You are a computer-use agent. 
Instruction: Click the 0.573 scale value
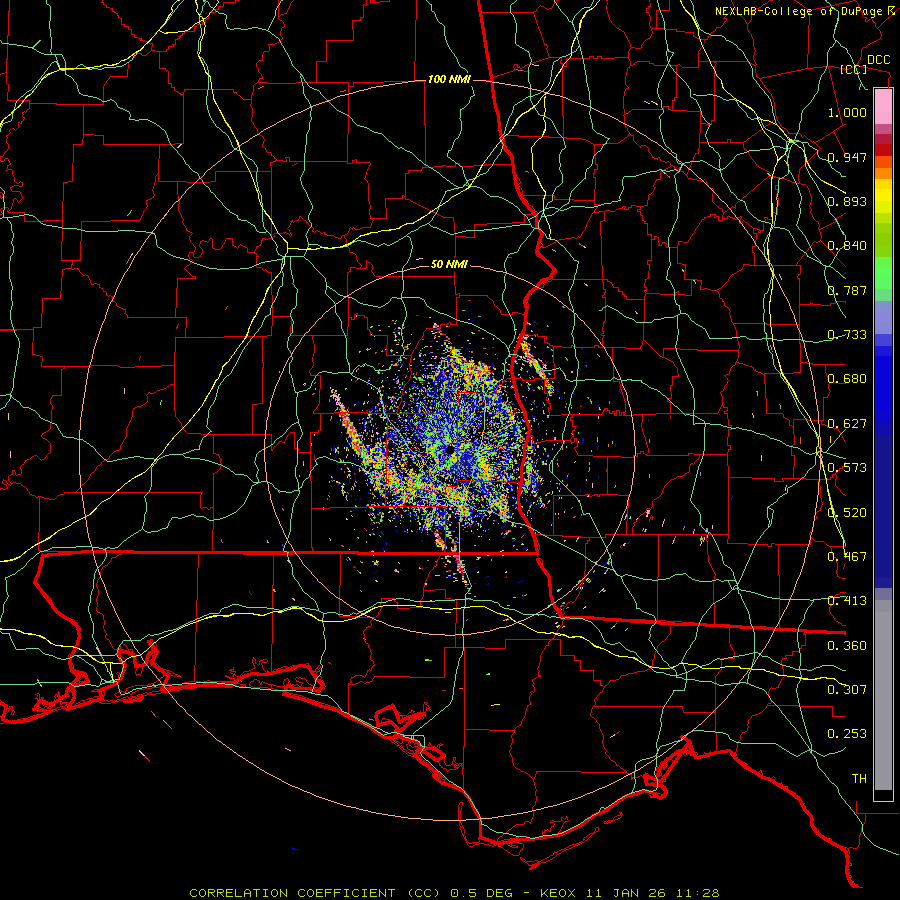point(847,467)
